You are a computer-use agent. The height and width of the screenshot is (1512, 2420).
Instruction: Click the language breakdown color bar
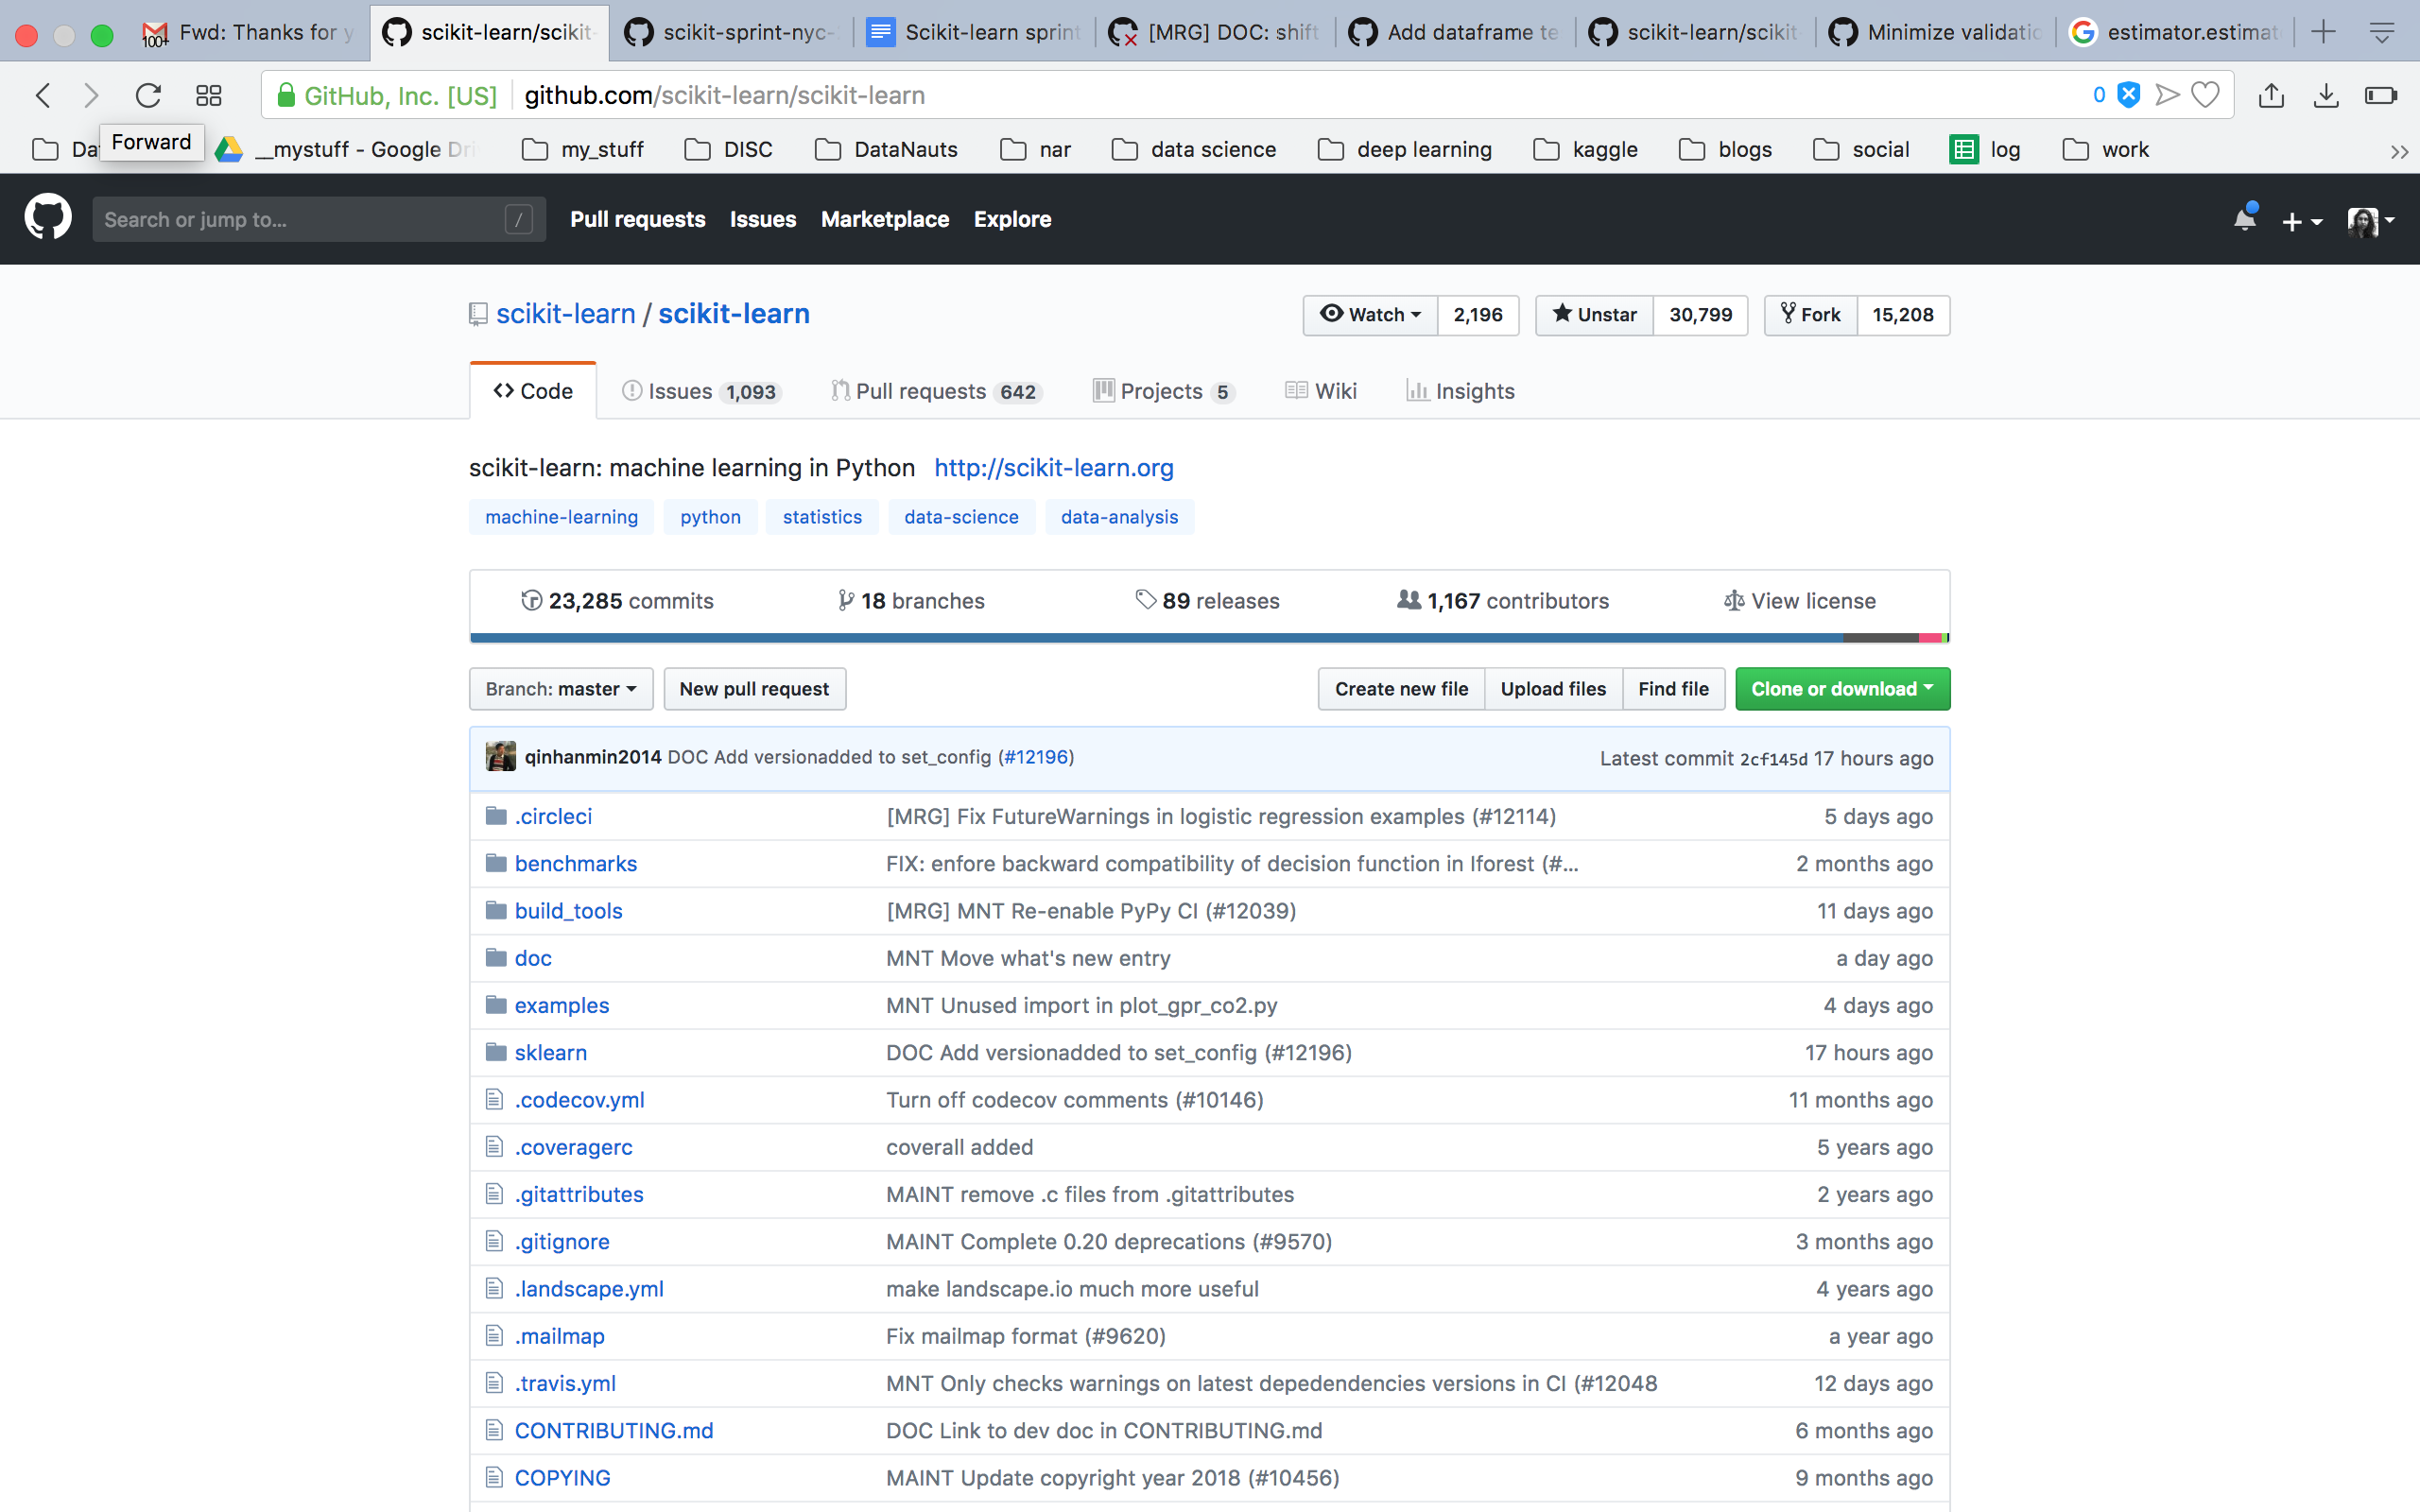click(1210, 638)
